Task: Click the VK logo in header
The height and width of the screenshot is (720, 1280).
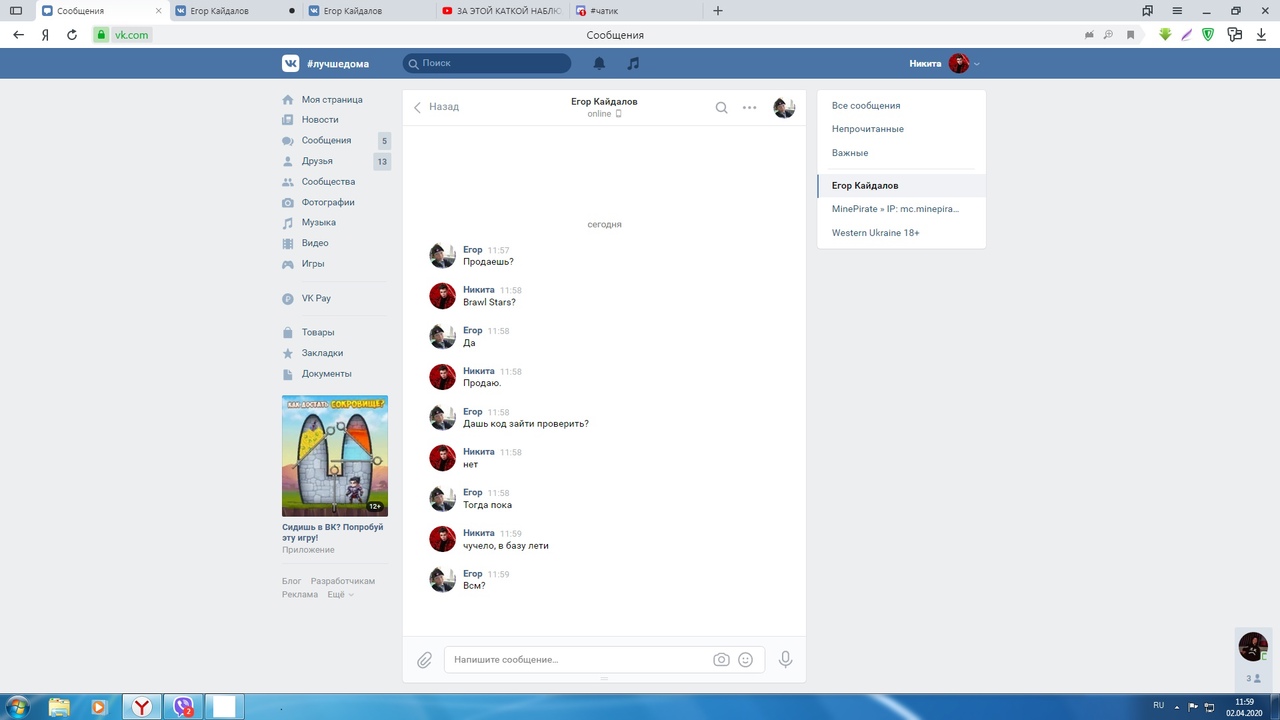Action: click(290, 63)
